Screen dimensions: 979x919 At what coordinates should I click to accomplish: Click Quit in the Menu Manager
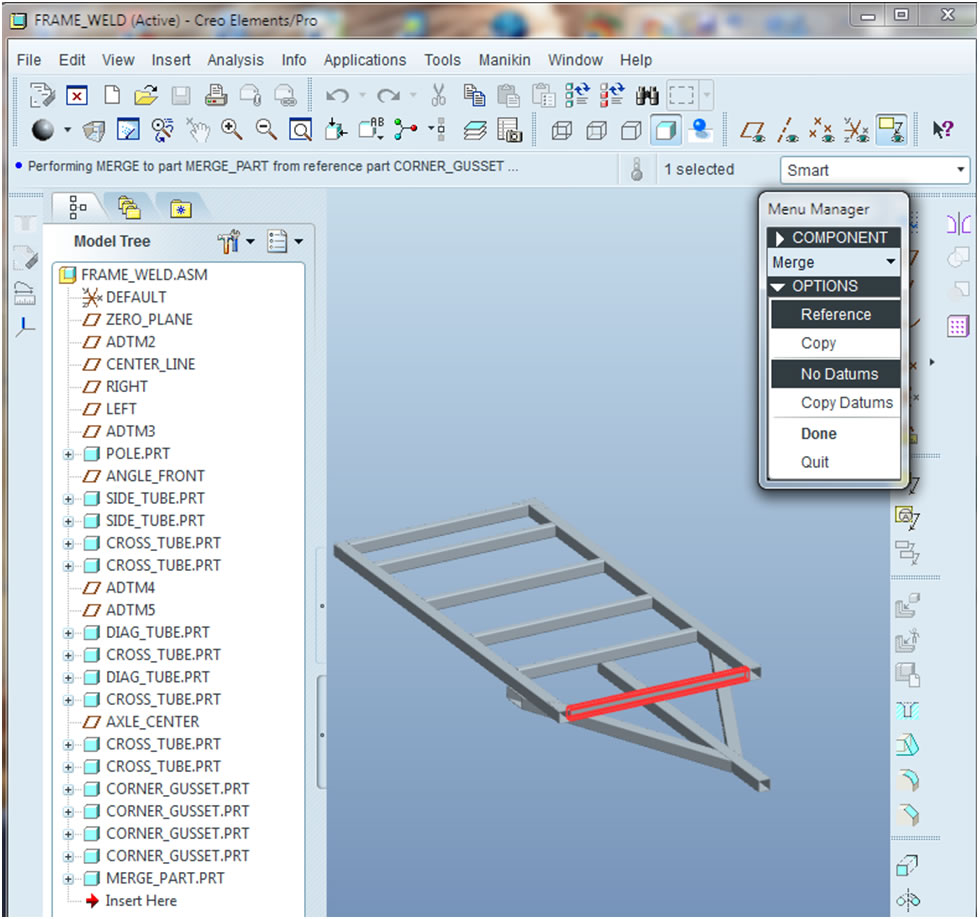tap(815, 462)
